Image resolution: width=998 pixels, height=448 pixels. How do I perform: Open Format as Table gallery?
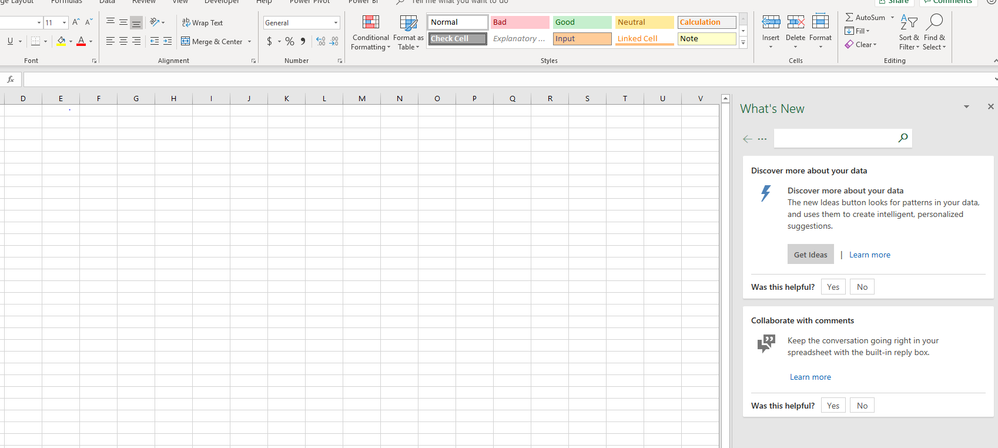pyautogui.click(x=408, y=33)
